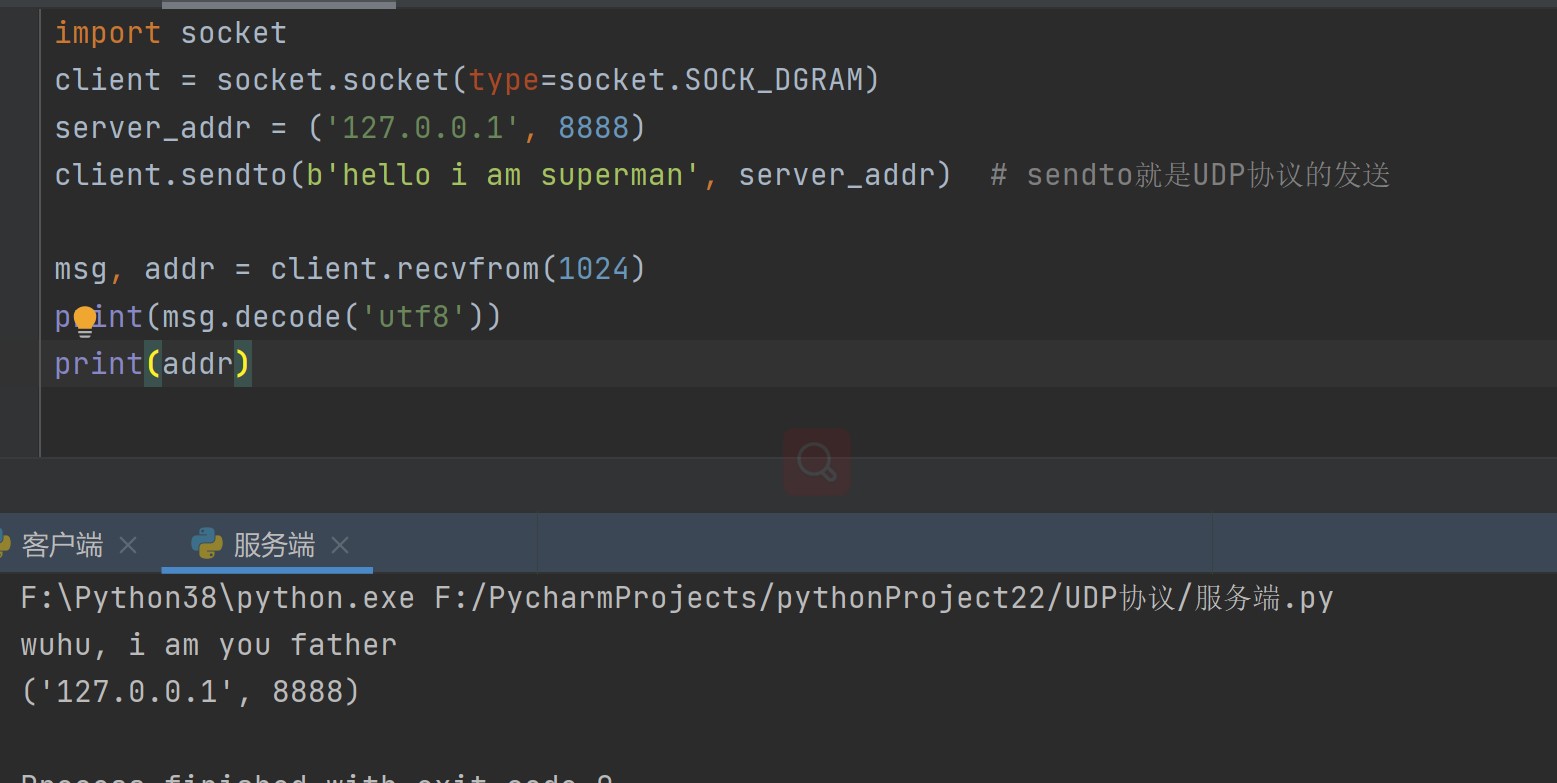The image size is (1557, 783).
Task: Click the b'hello i am superman' bytes string
Action: coord(502,175)
